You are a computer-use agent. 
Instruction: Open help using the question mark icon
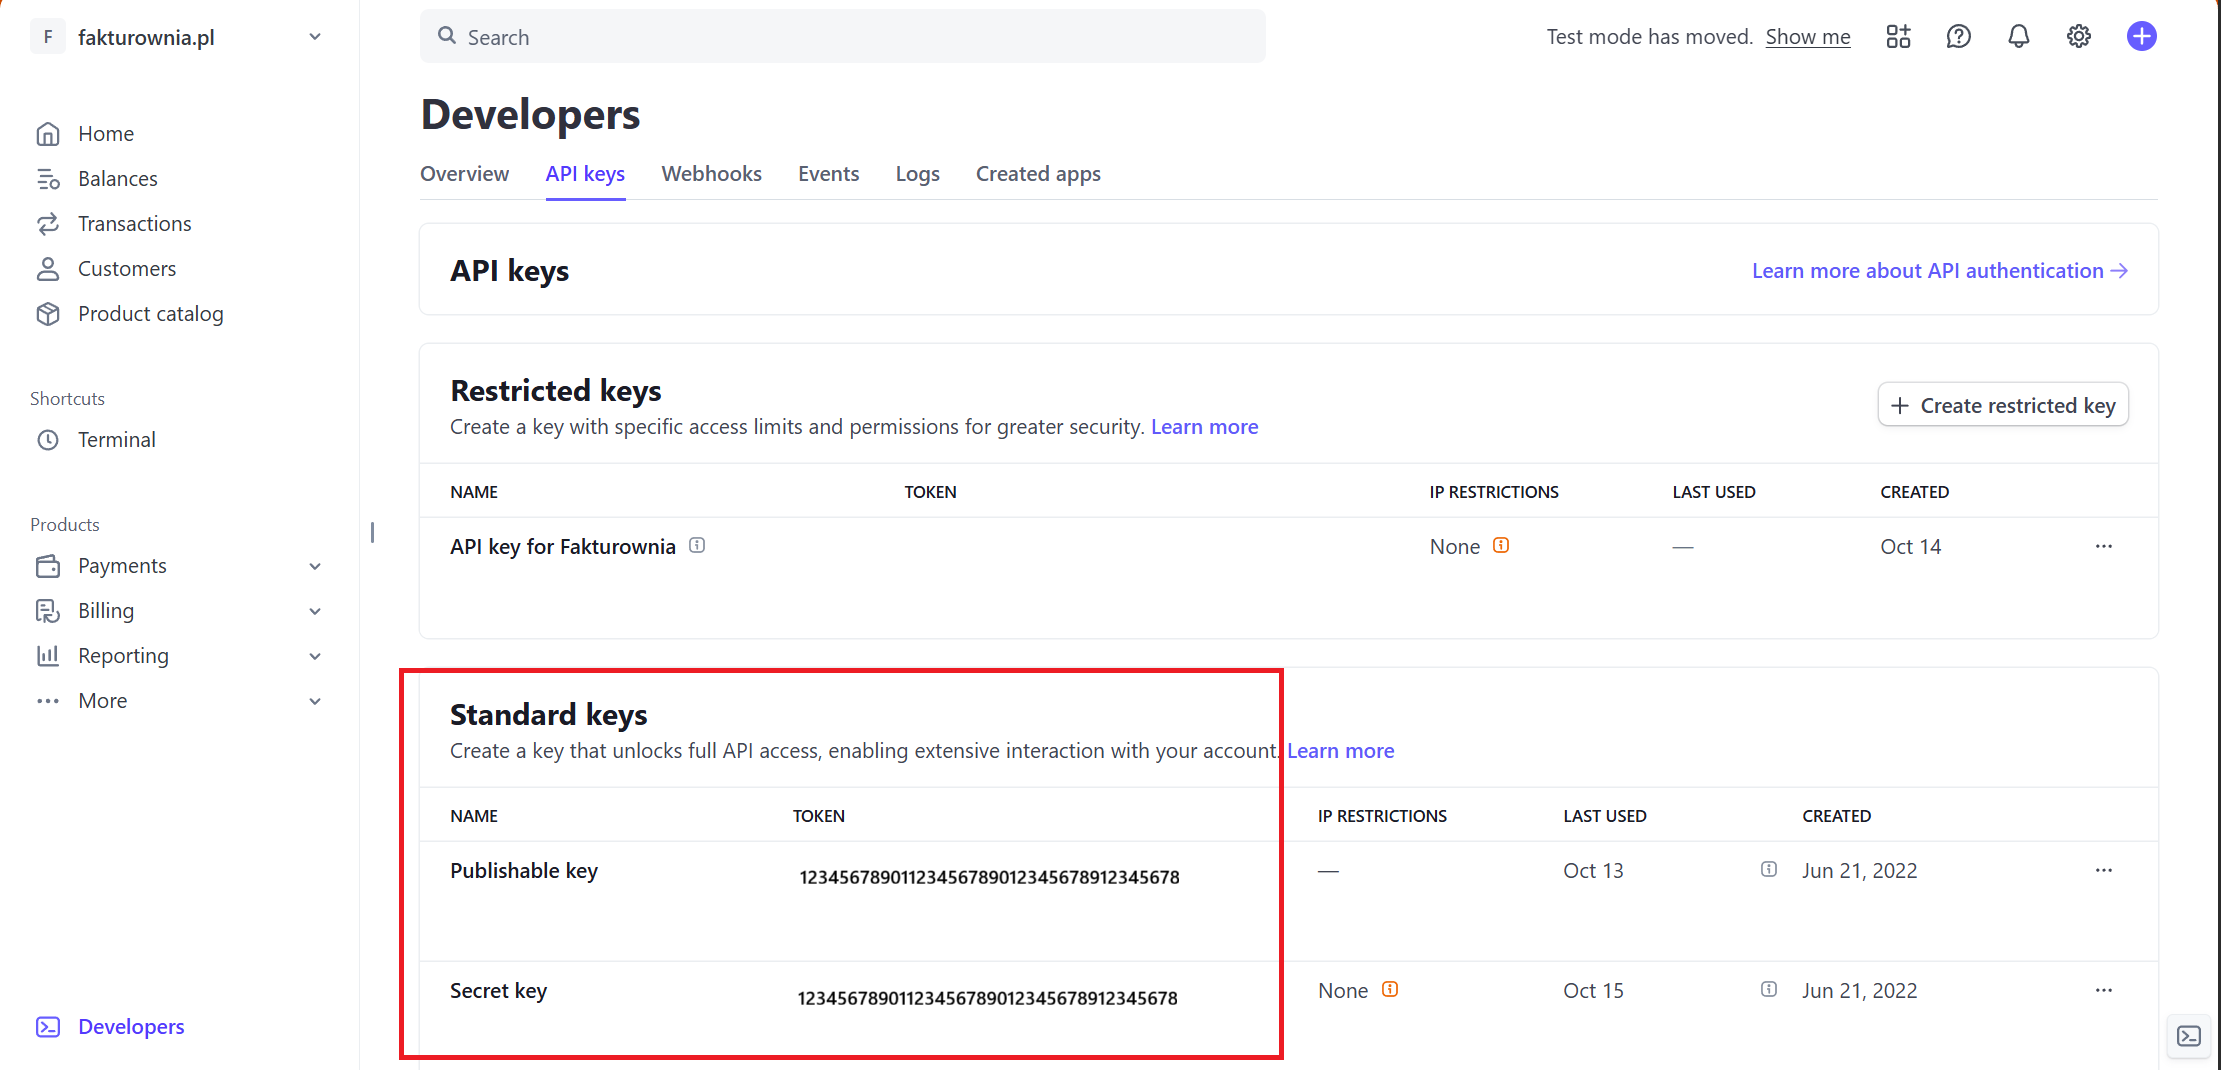click(1958, 36)
